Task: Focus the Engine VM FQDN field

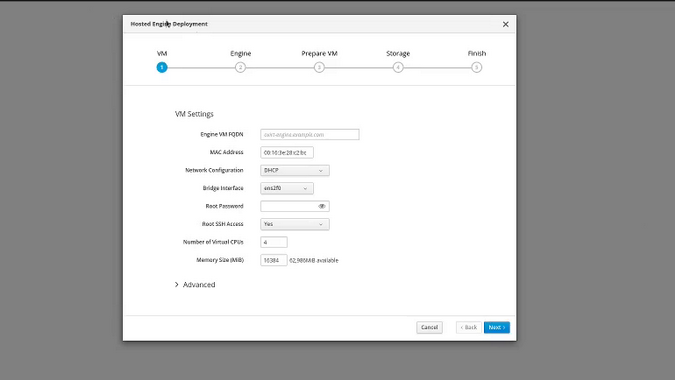Action: 310,135
